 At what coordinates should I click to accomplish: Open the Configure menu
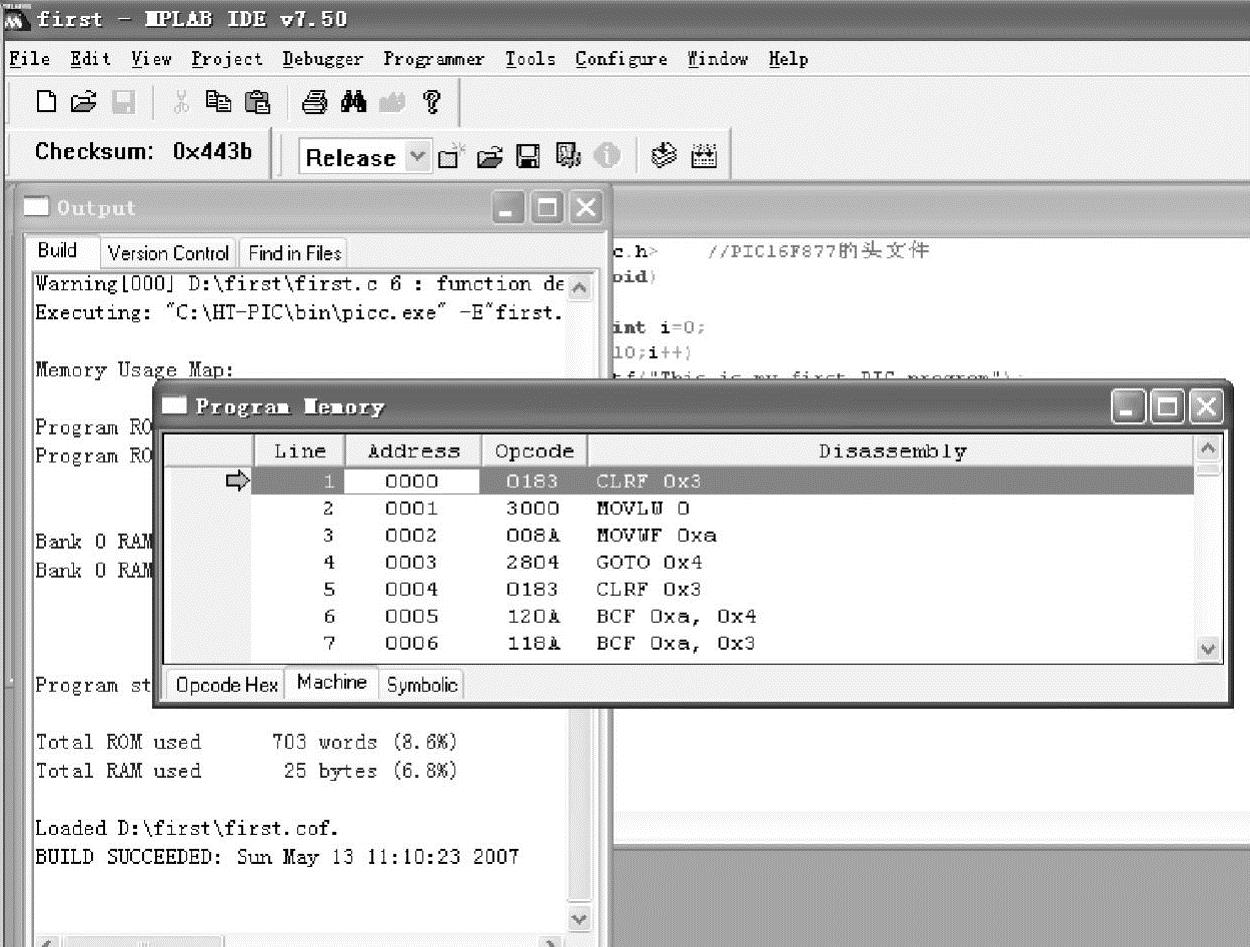621,59
